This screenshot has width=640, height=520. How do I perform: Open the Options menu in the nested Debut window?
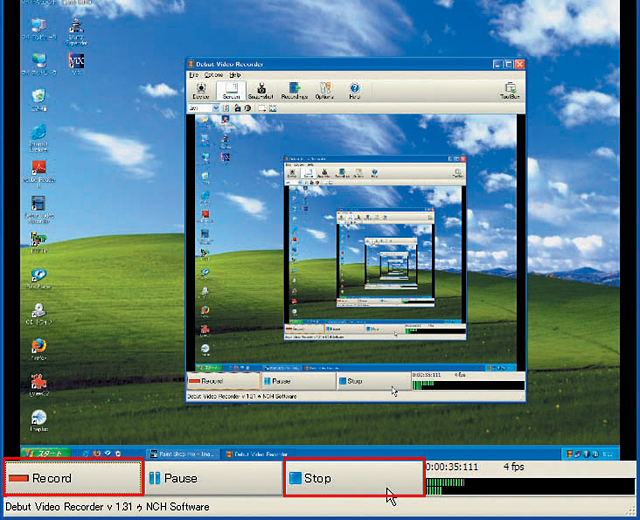coord(213,75)
